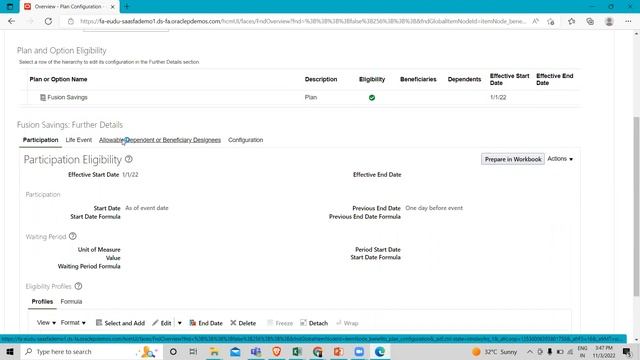640x360 pixels.
Task: Close the Overview - Plan Configuration tab
Action: pos(113,7)
